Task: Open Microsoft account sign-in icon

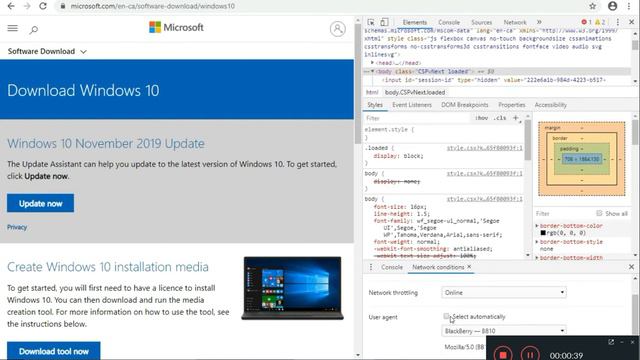Action: (338, 29)
